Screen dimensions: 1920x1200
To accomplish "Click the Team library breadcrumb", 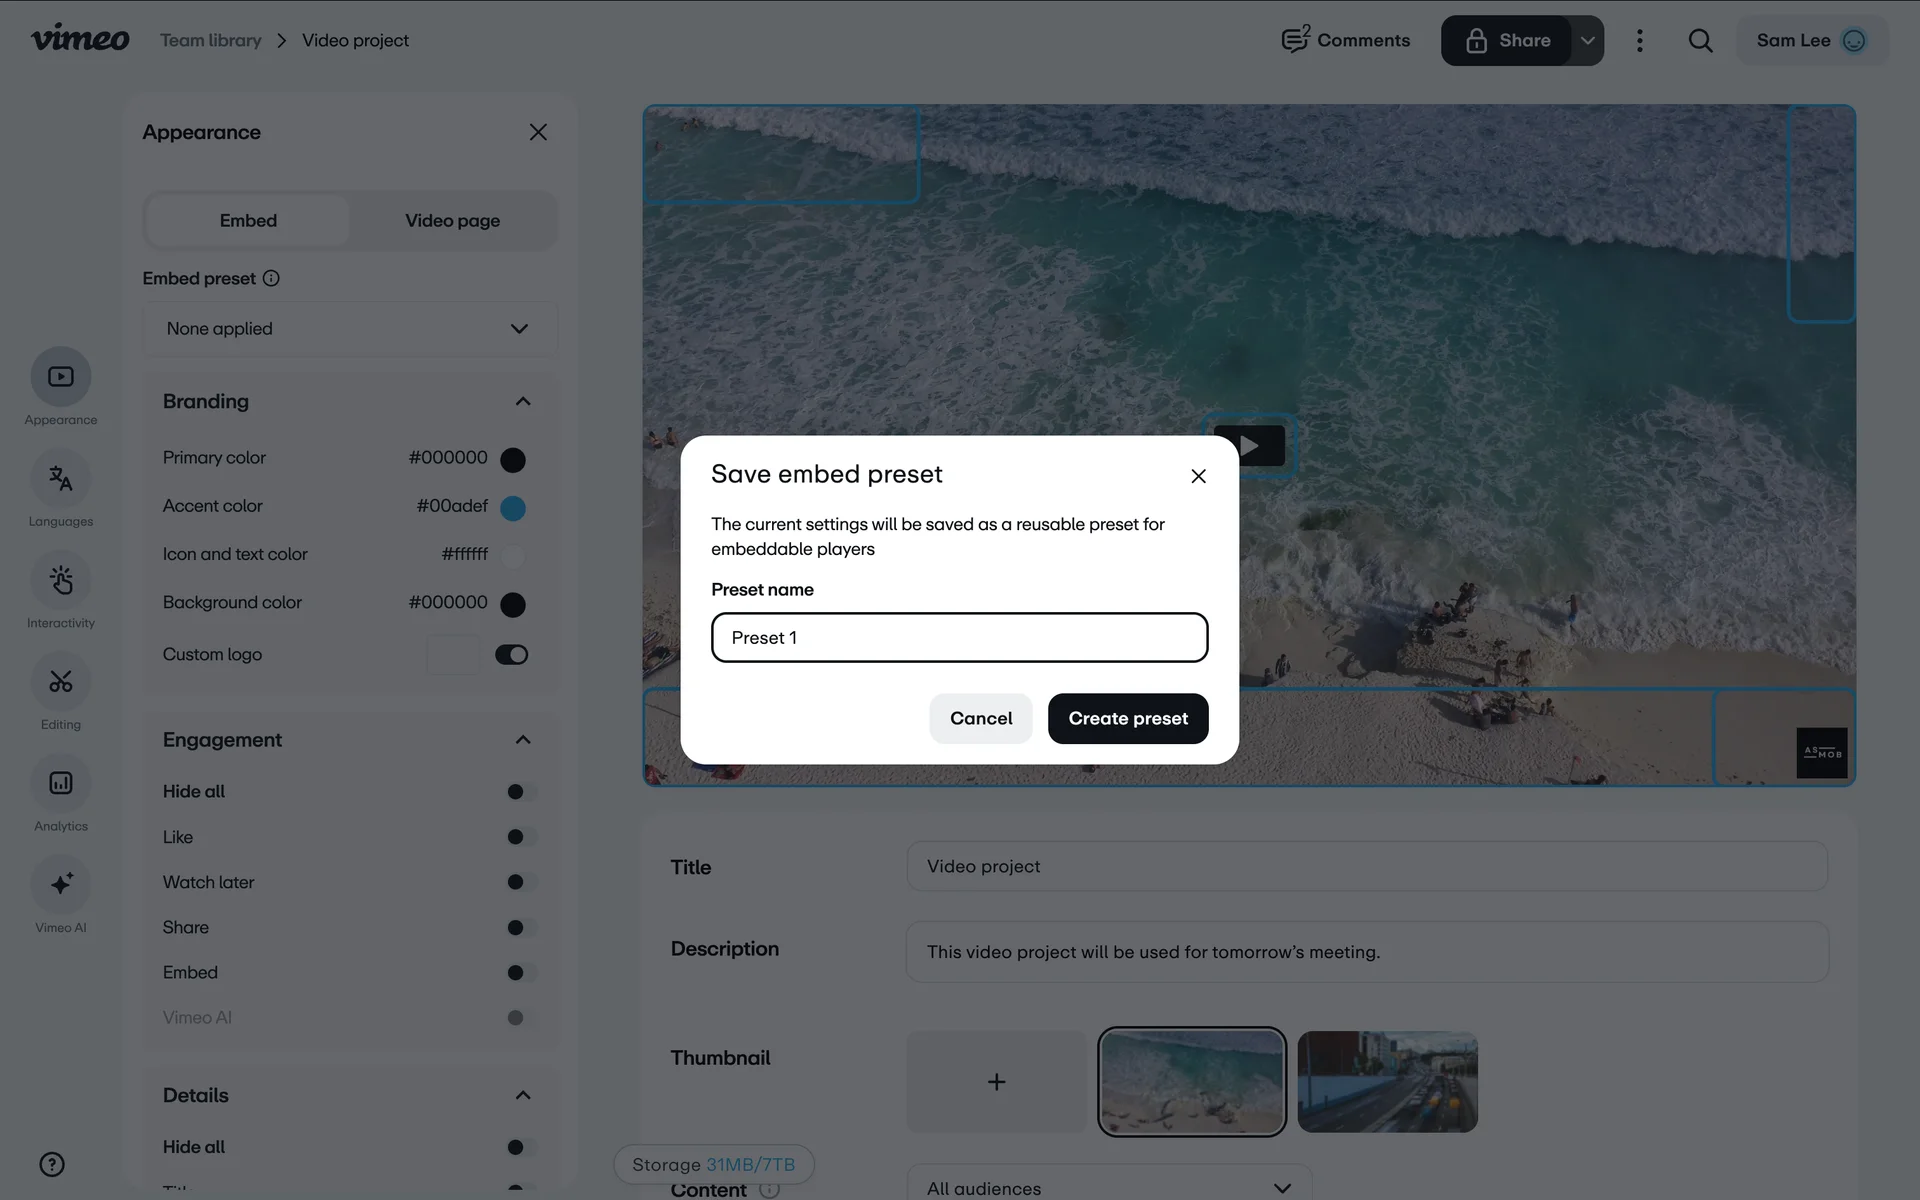I will (211, 41).
